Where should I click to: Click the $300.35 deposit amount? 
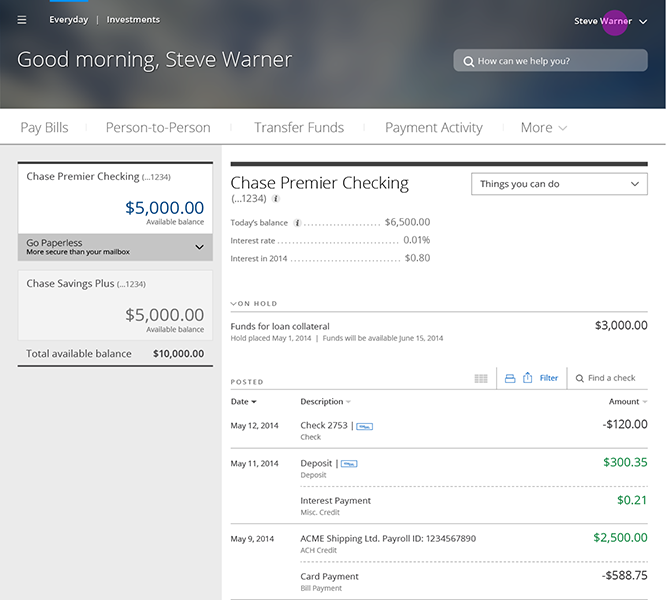coord(625,462)
